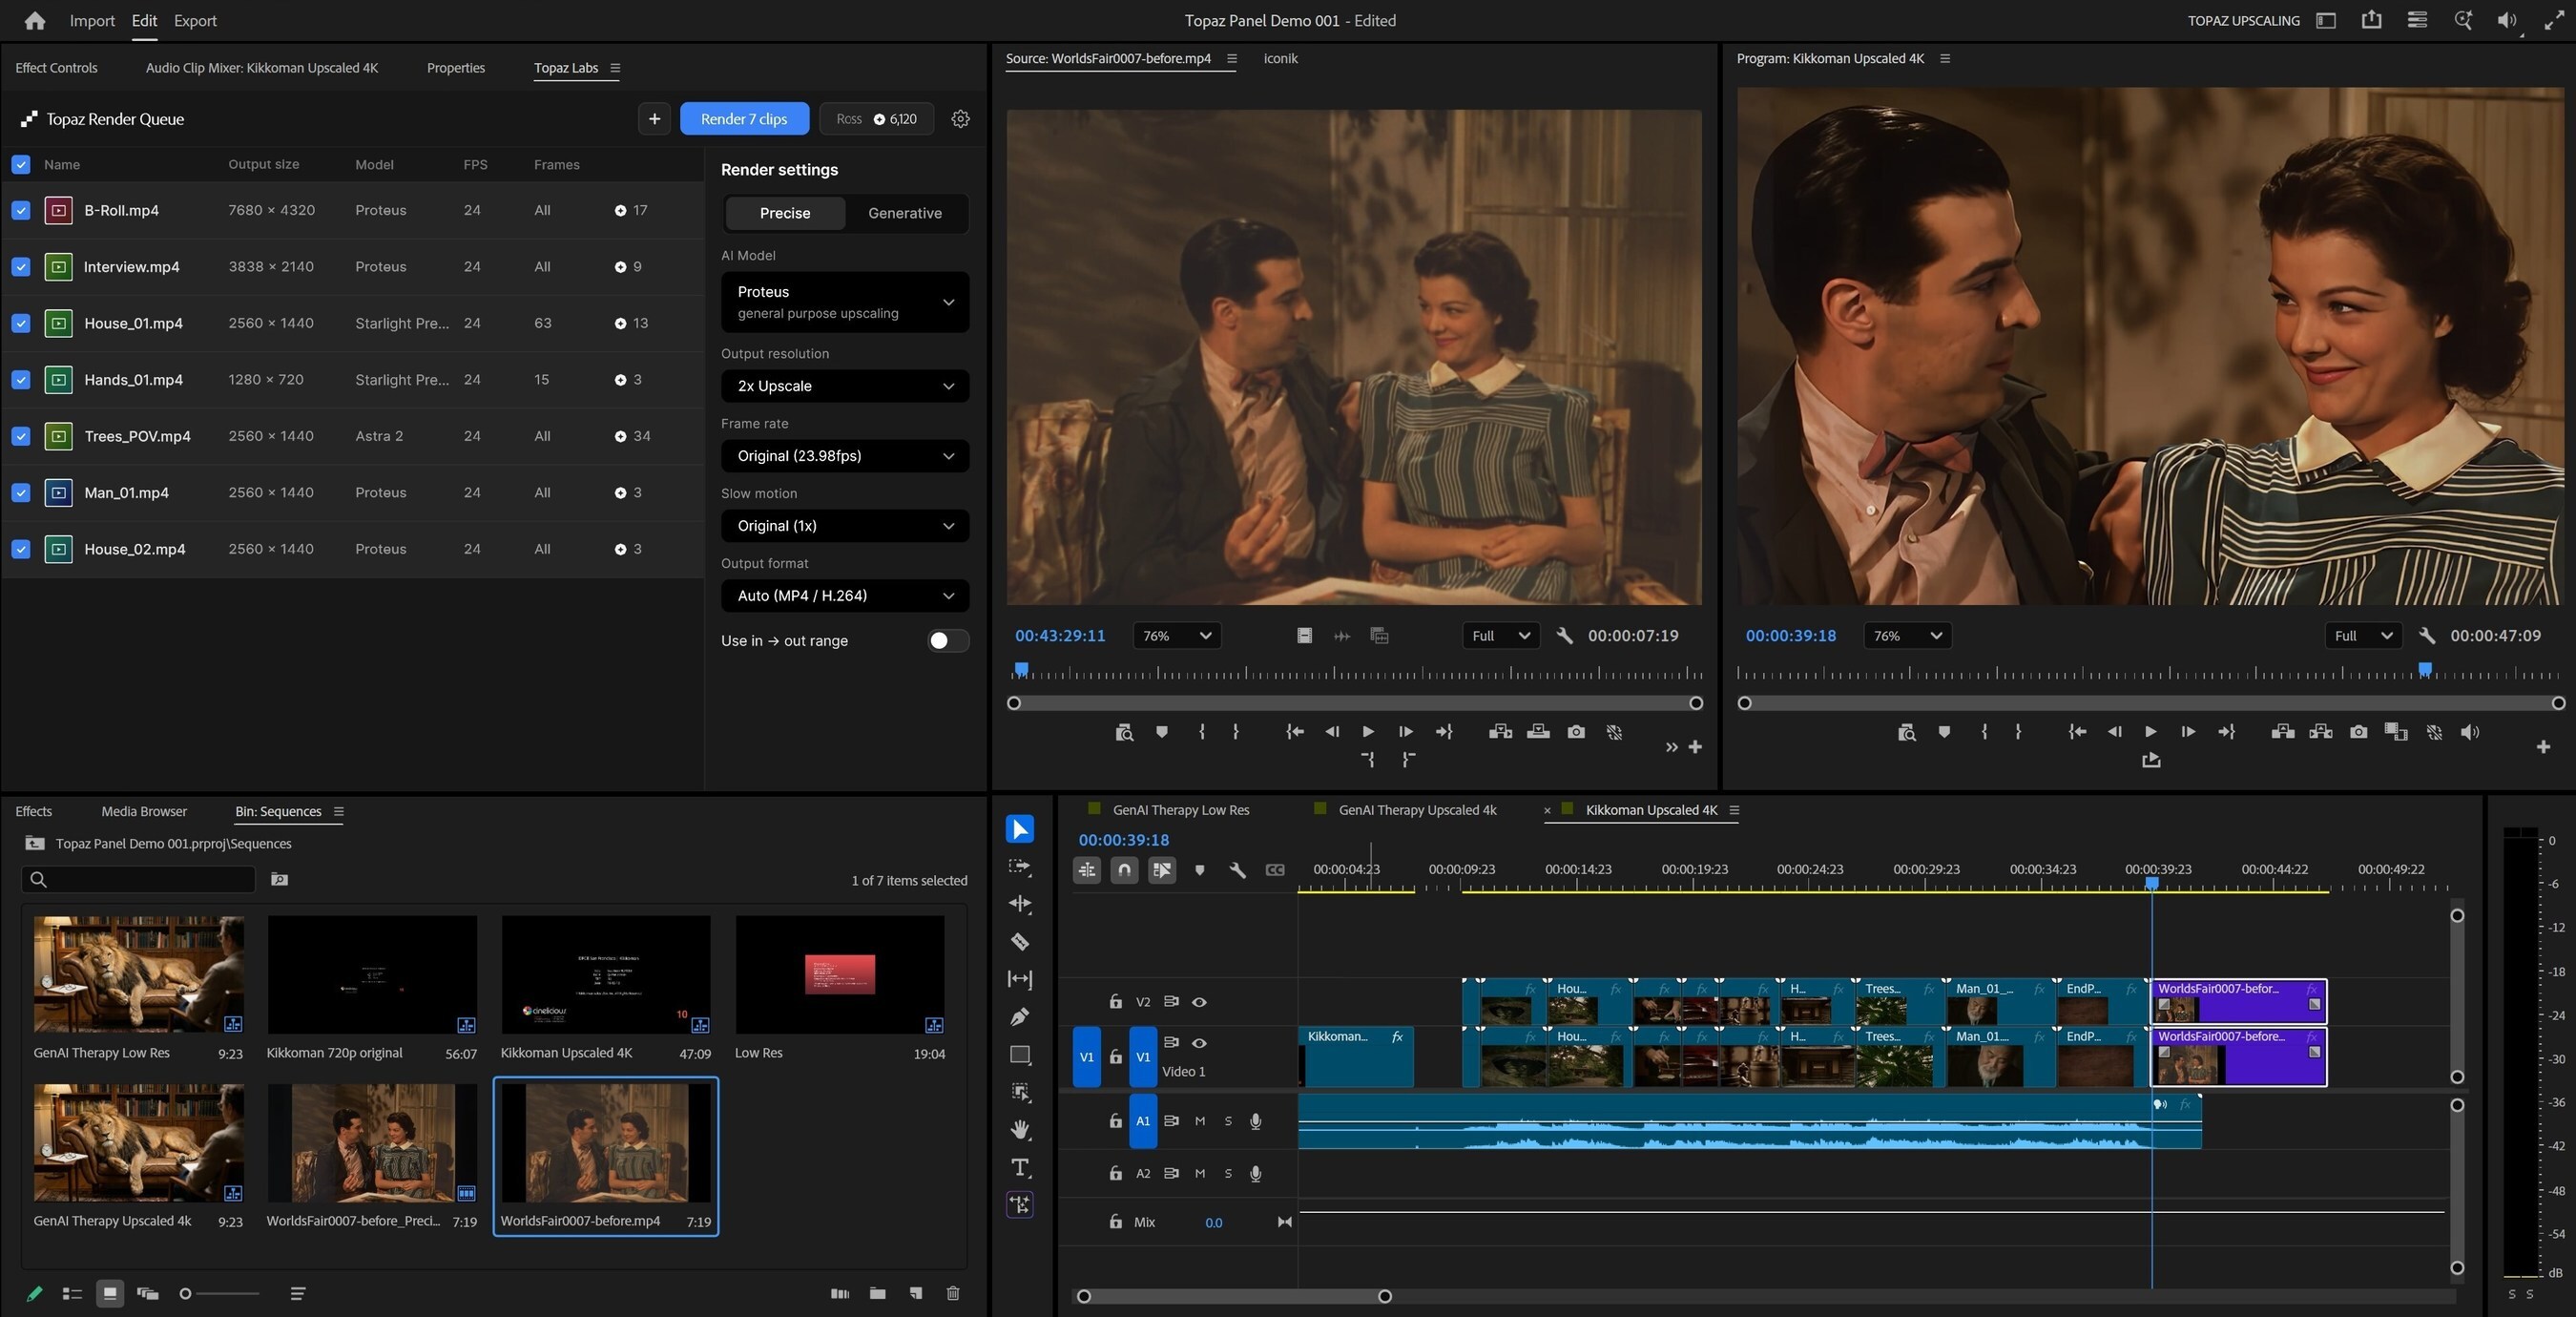This screenshot has width=2576, height=1317.
Task: Click Source monitor playhead marker
Action: coord(1021,669)
